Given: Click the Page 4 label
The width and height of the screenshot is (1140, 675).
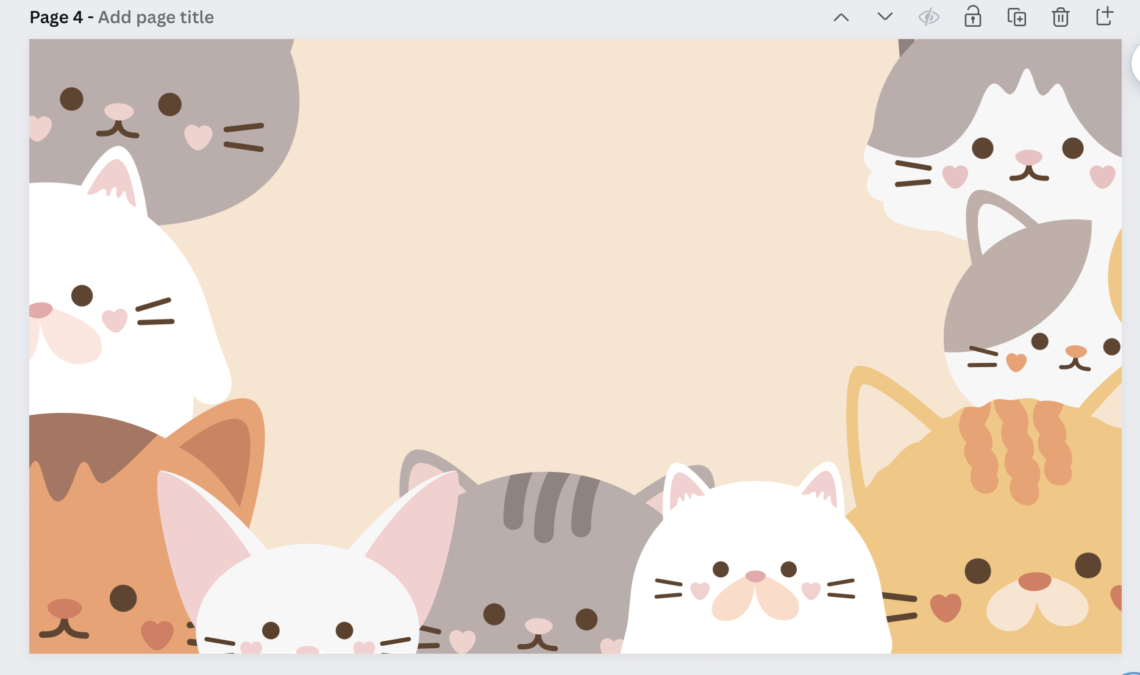Looking at the screenshot, I should pos(52,16).
